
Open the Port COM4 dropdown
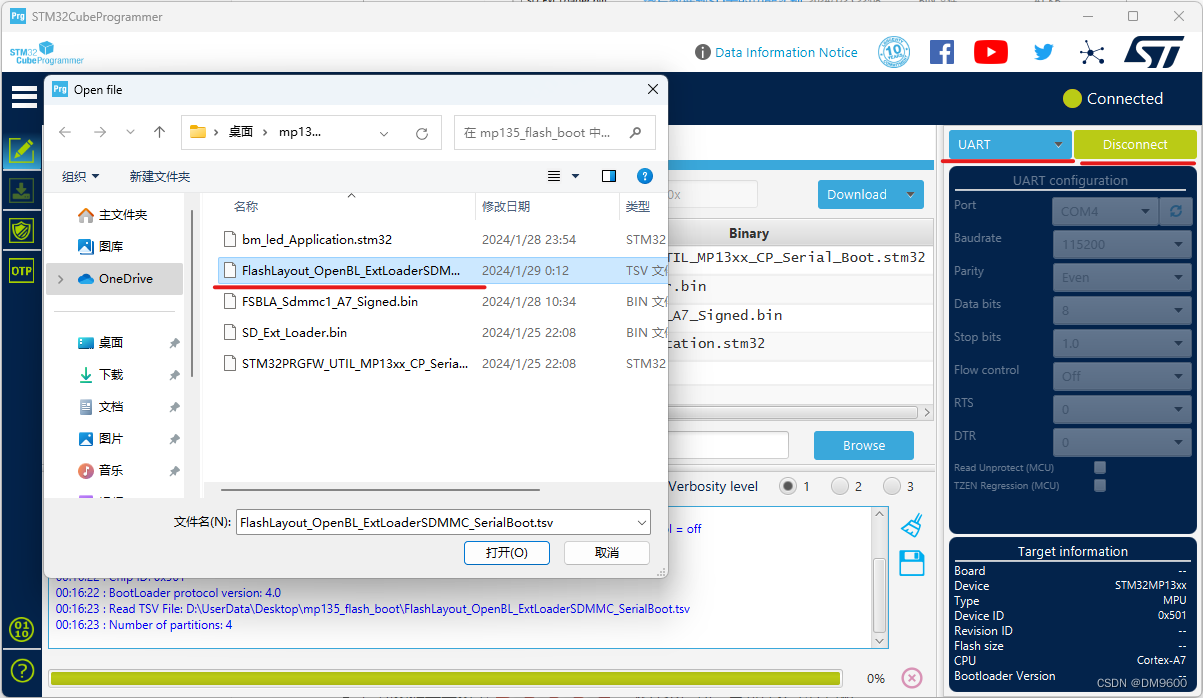[1105, 211]
